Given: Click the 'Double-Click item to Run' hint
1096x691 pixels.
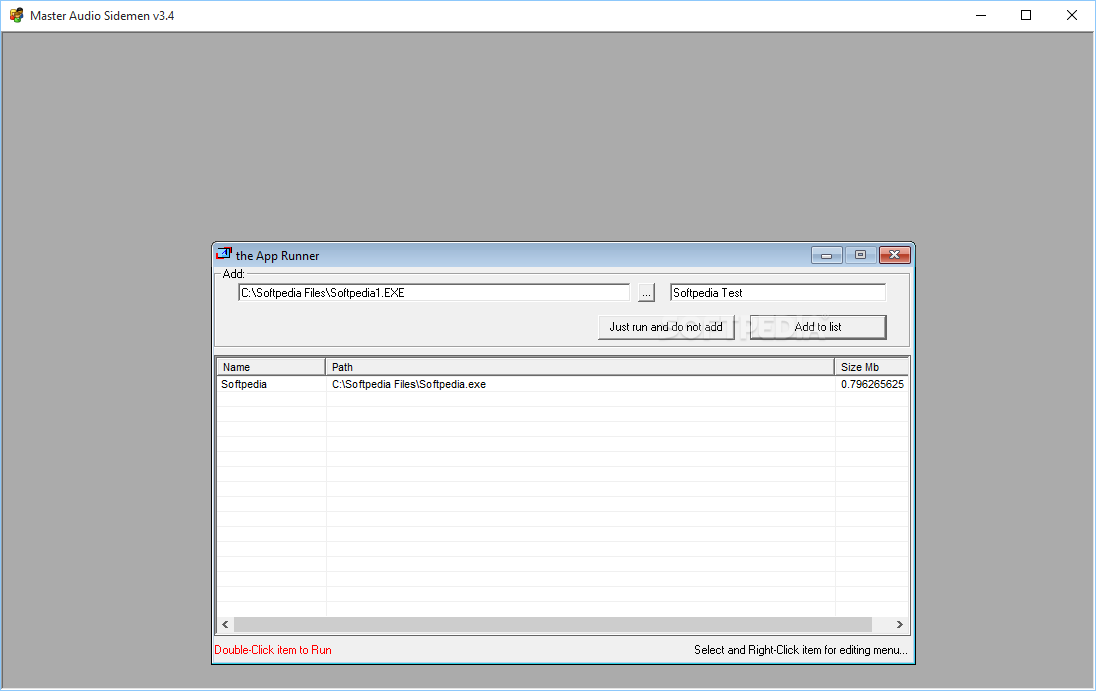Looking at the screenshot, I should tap(273, 650).
